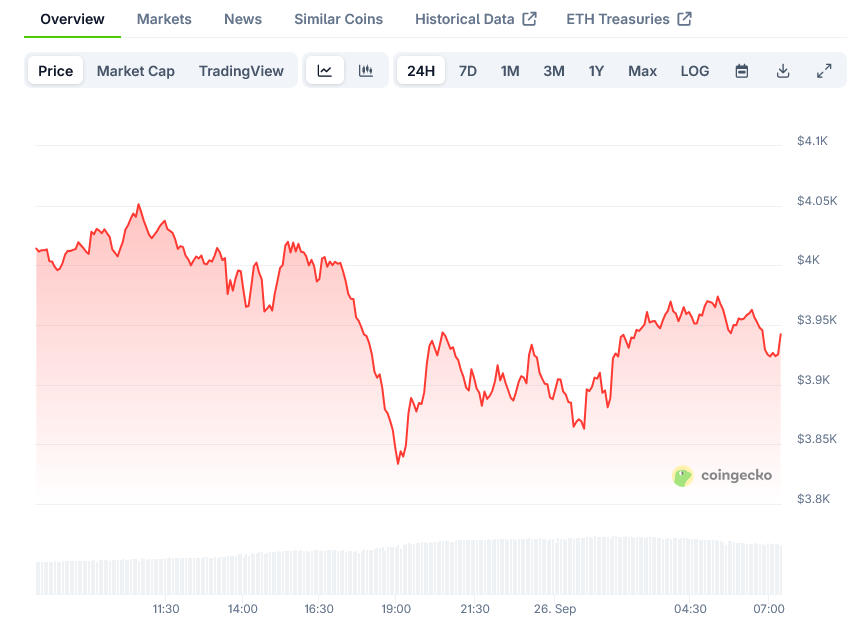847x636 pixels.
Task: Select the 7D time range
Action: (467, 71)
